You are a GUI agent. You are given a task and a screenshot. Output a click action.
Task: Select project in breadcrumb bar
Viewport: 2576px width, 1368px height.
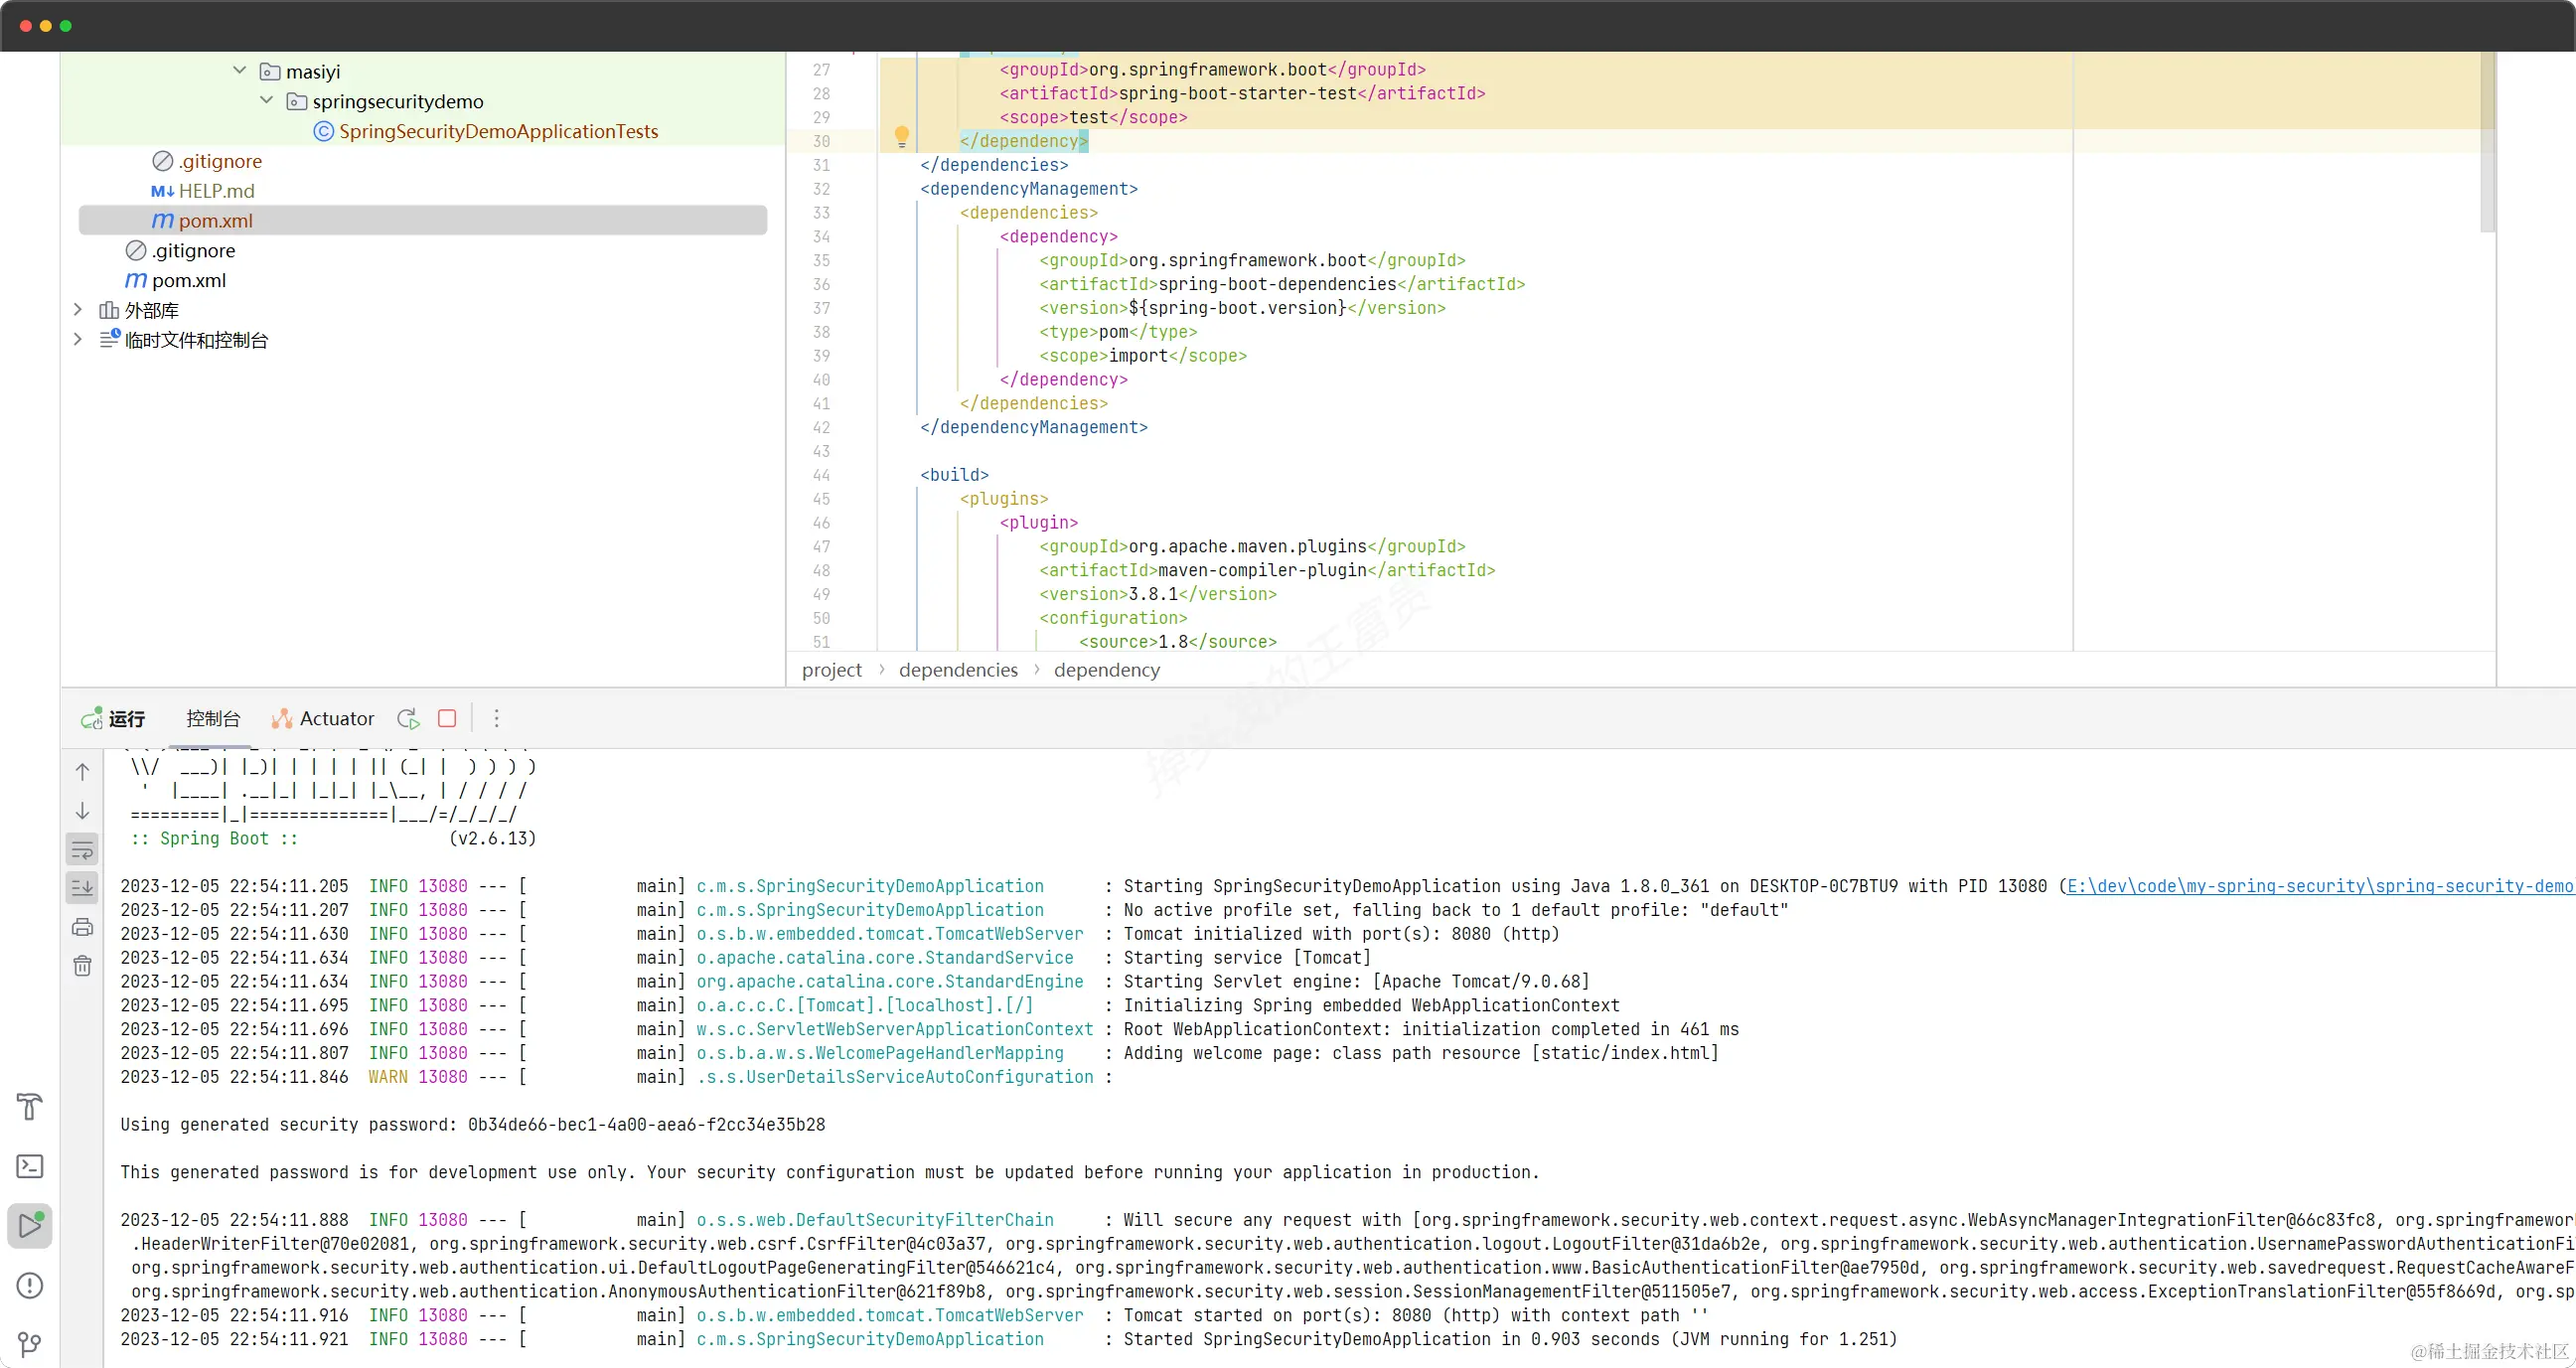click(x=831, y=670)
